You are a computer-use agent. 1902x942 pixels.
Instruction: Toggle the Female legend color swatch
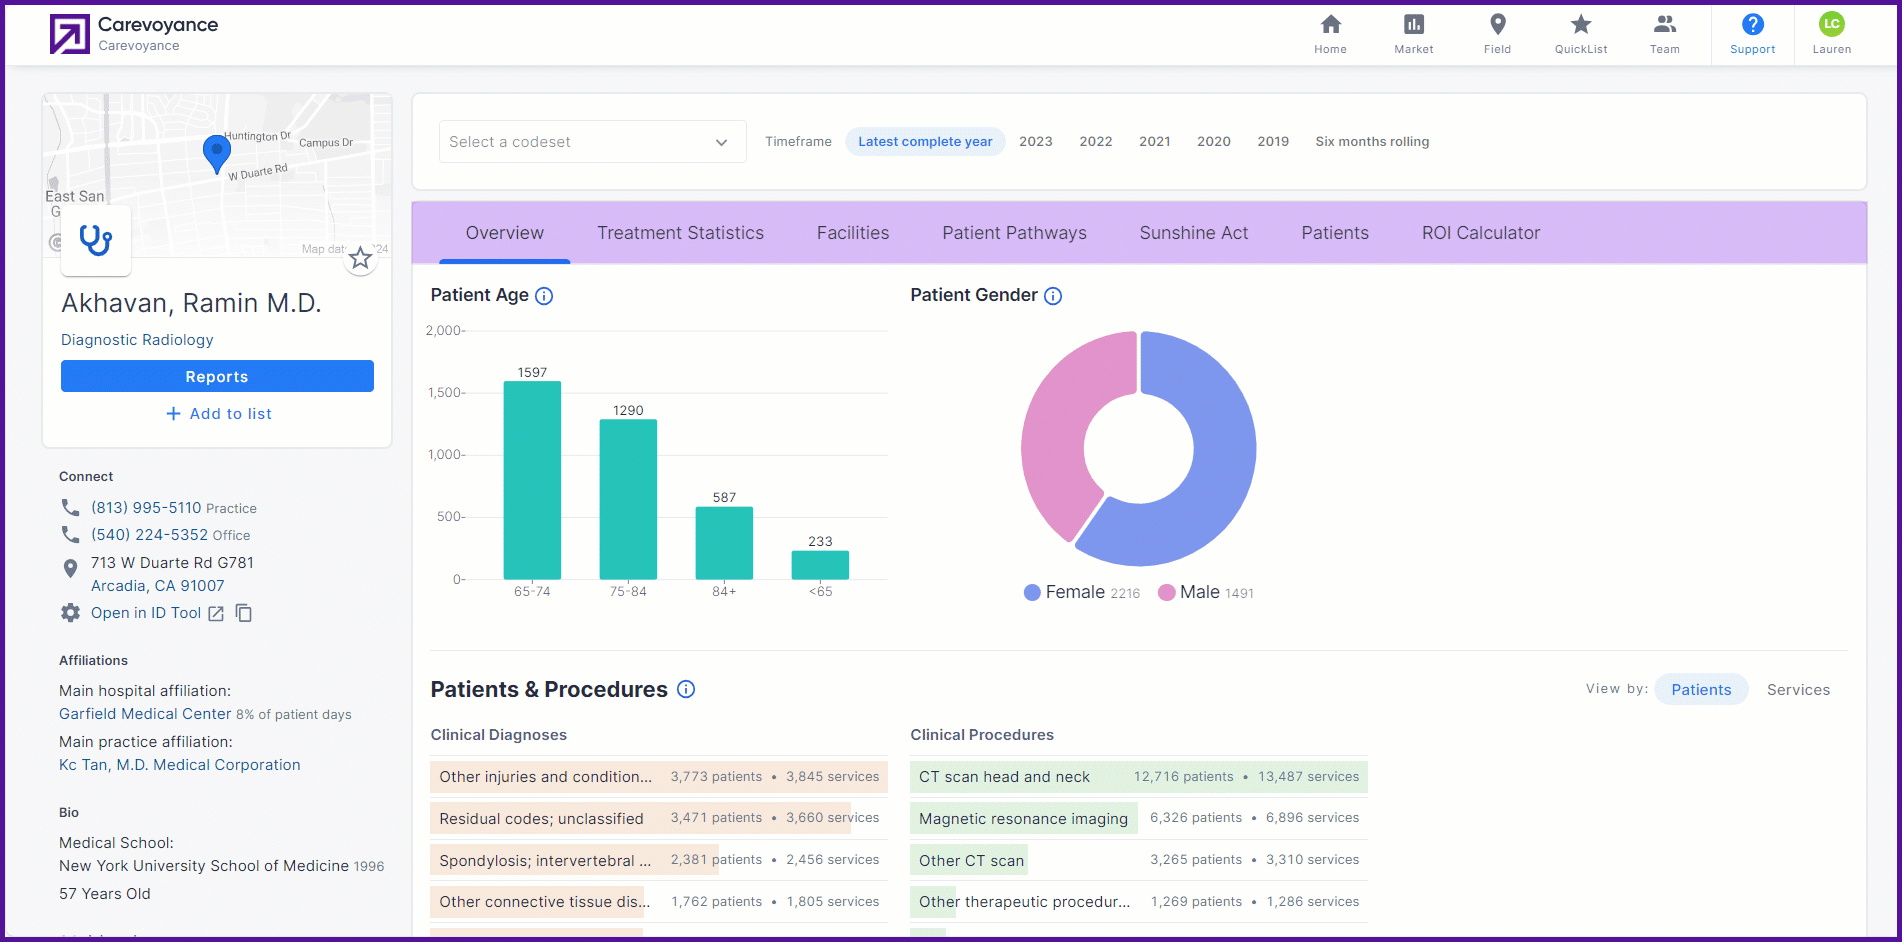pyautogui.click(x=1032, y=593)
